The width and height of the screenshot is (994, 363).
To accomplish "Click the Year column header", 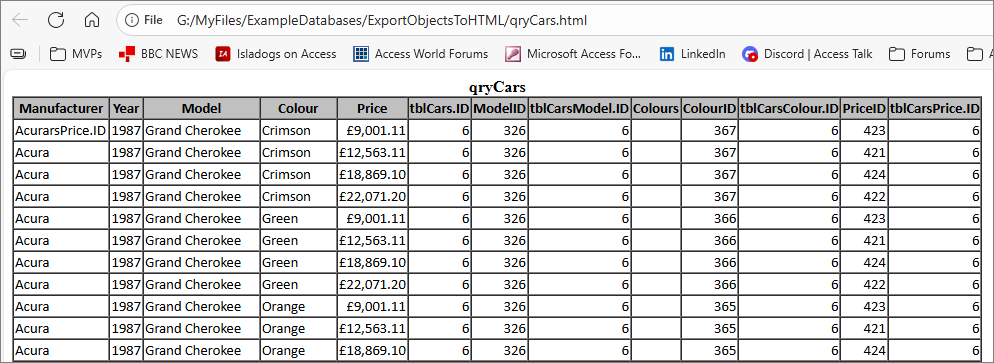I will point(126,108).
